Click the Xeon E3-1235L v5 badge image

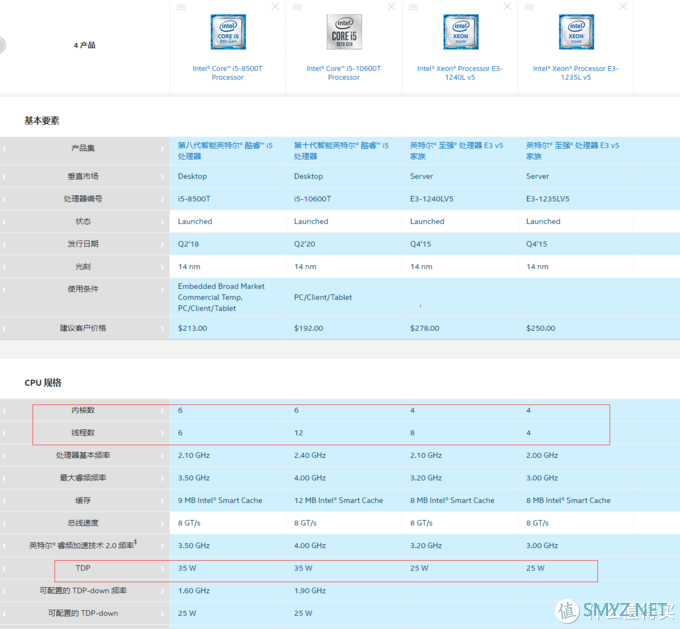click(x=576, y=32)
